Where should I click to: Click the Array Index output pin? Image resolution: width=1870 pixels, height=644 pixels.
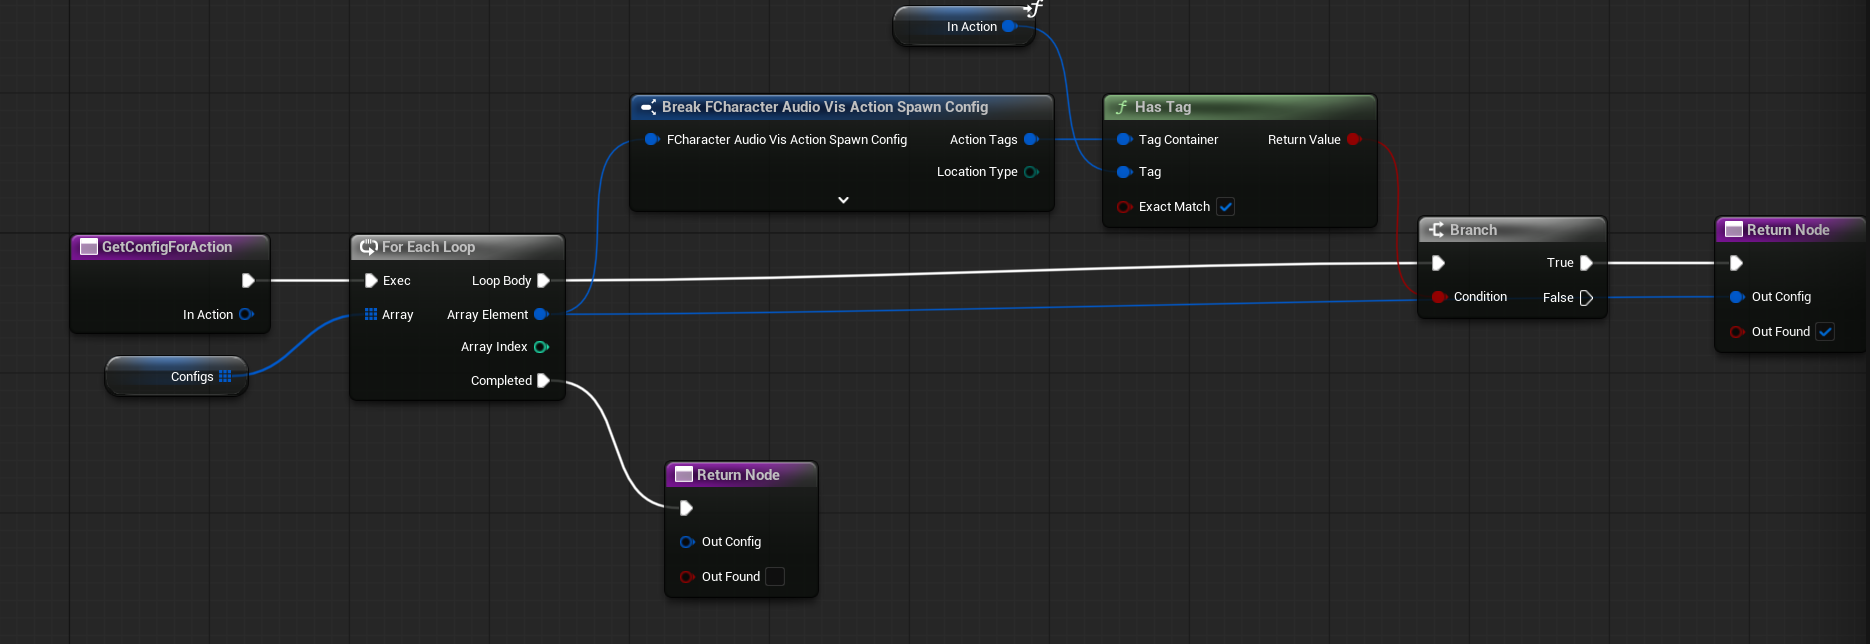[x=541, y=347]
